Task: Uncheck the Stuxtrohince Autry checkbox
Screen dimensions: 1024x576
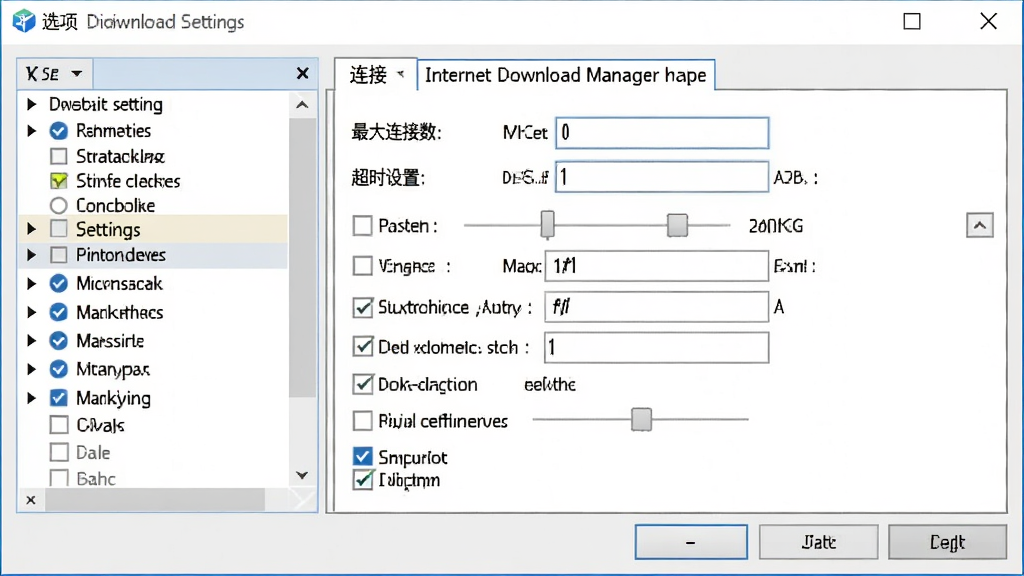Action: click(x=362, y=307)
